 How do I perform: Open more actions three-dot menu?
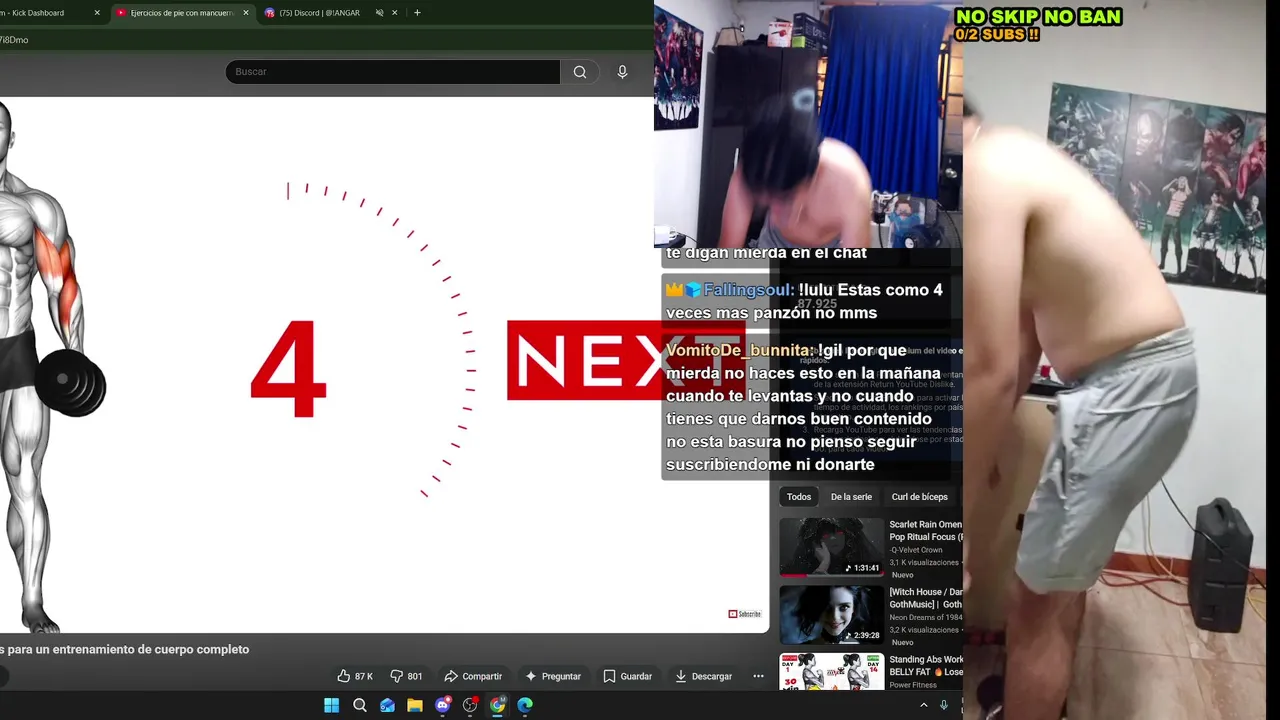758,676
